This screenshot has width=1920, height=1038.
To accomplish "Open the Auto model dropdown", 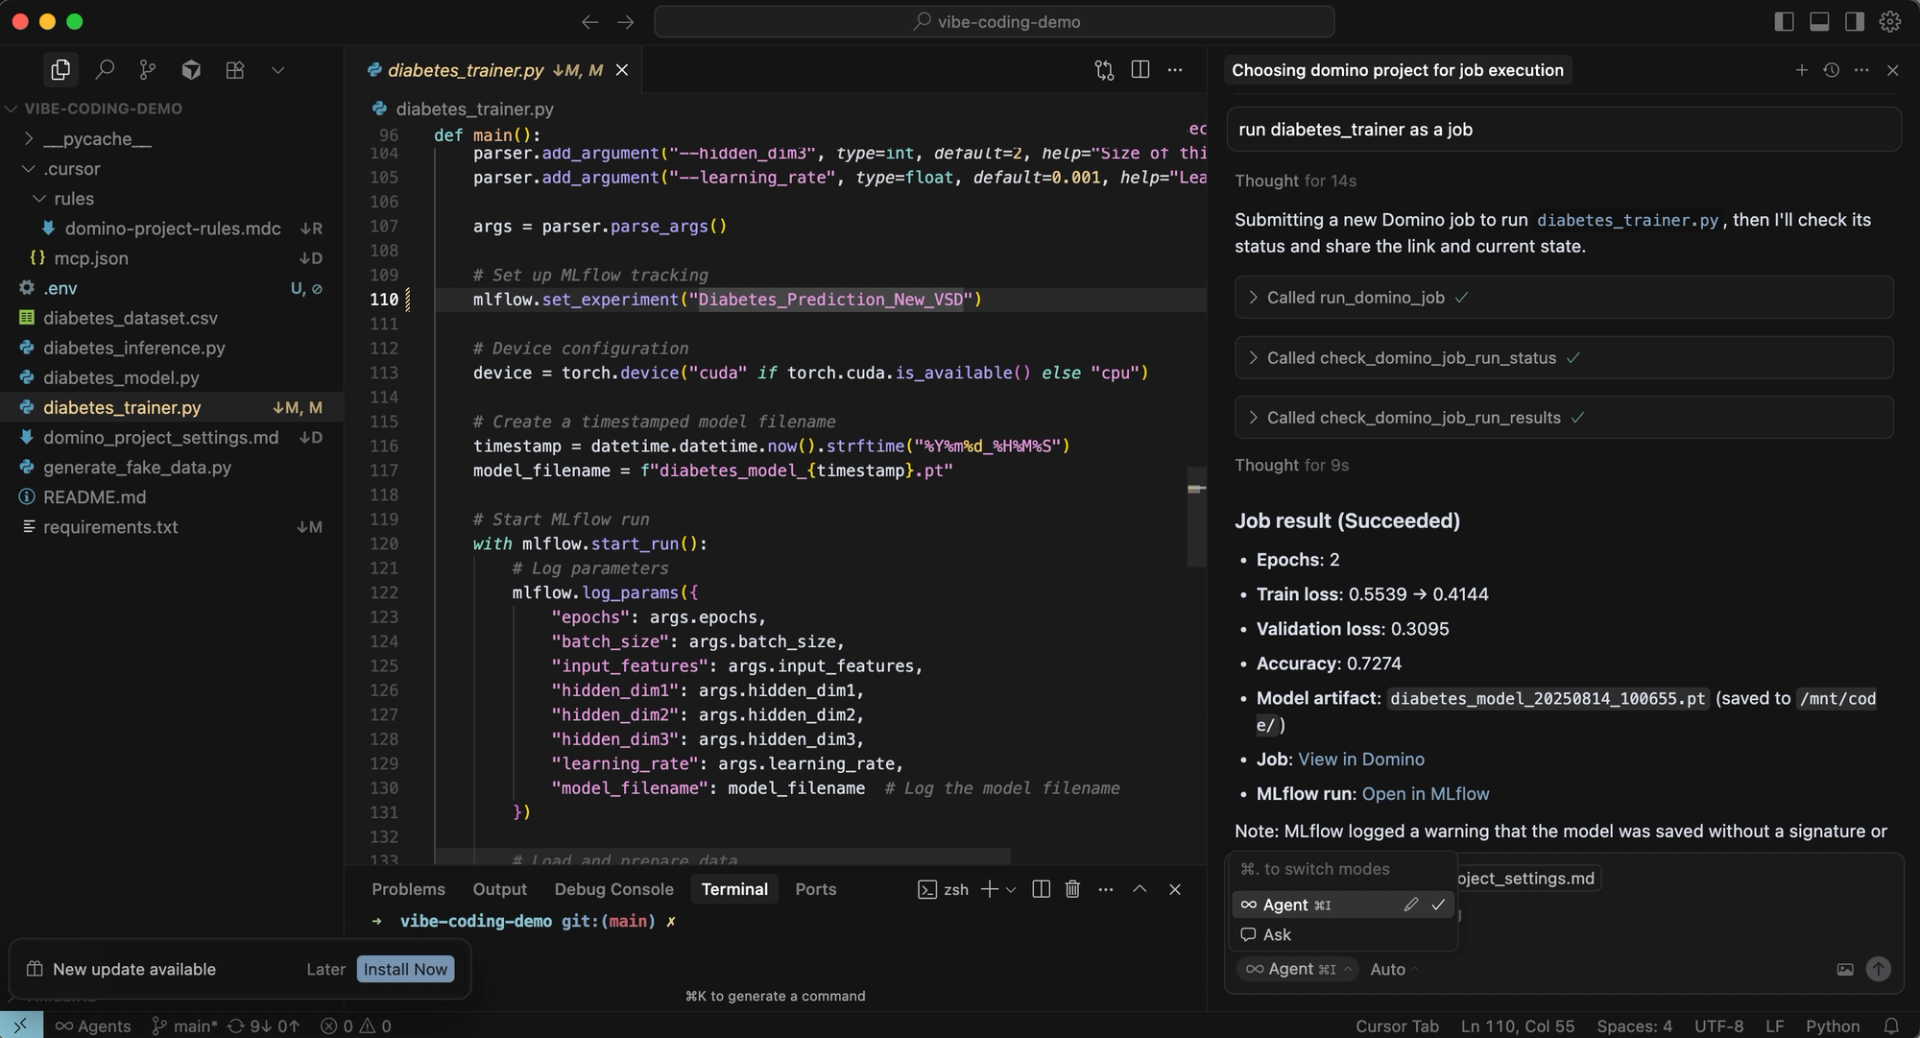I will click(1393, 969).
